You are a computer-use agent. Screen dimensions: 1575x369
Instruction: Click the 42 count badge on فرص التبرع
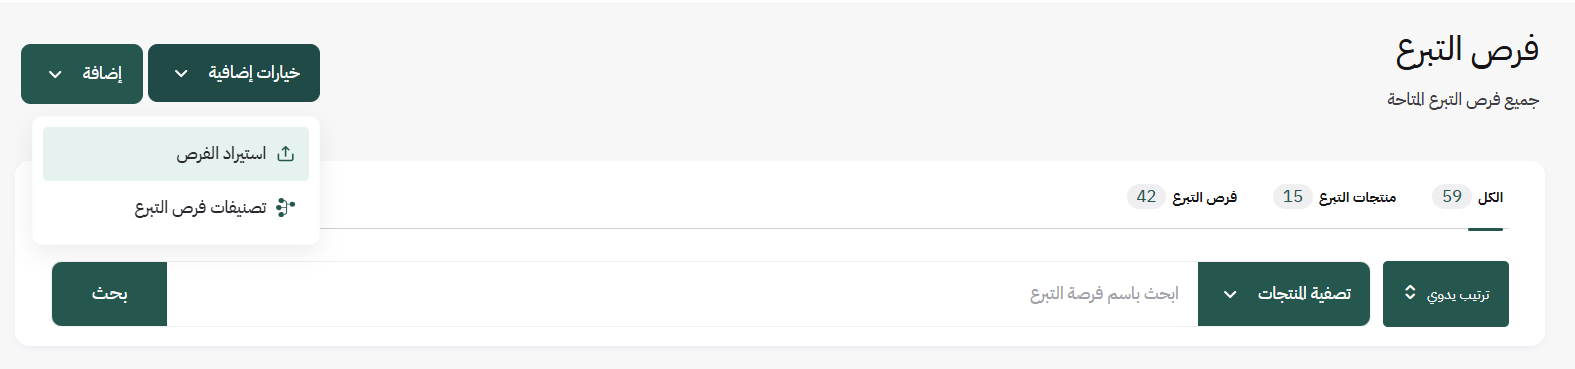point(1147,197)
